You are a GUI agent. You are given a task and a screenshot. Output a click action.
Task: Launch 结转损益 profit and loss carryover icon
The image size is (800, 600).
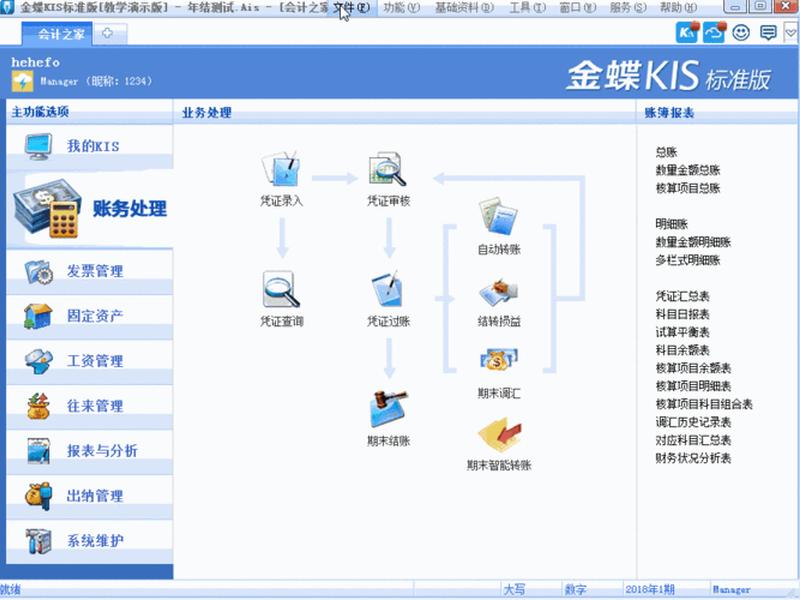pos(498,293)
